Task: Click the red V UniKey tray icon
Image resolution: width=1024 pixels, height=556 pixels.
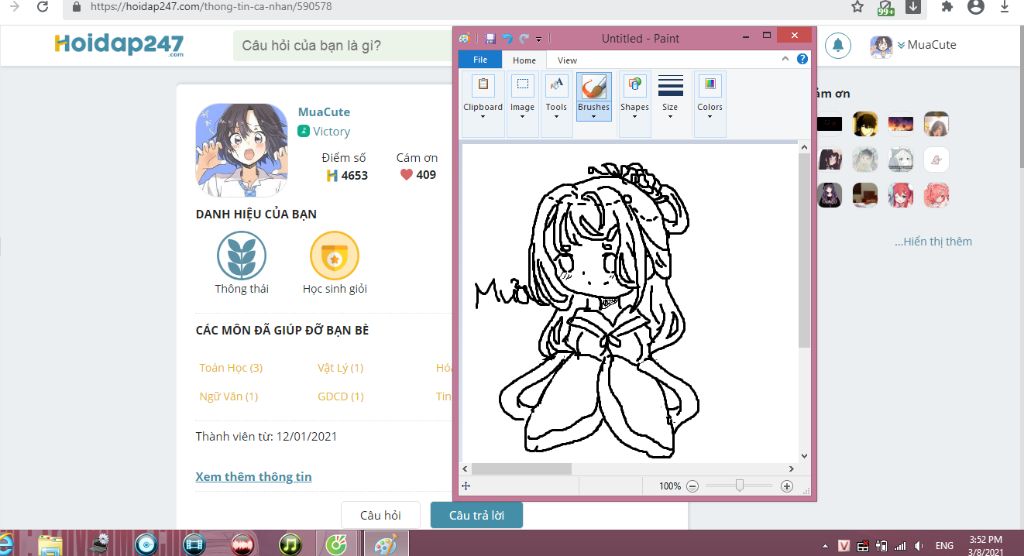Action: tap(844, 546)
